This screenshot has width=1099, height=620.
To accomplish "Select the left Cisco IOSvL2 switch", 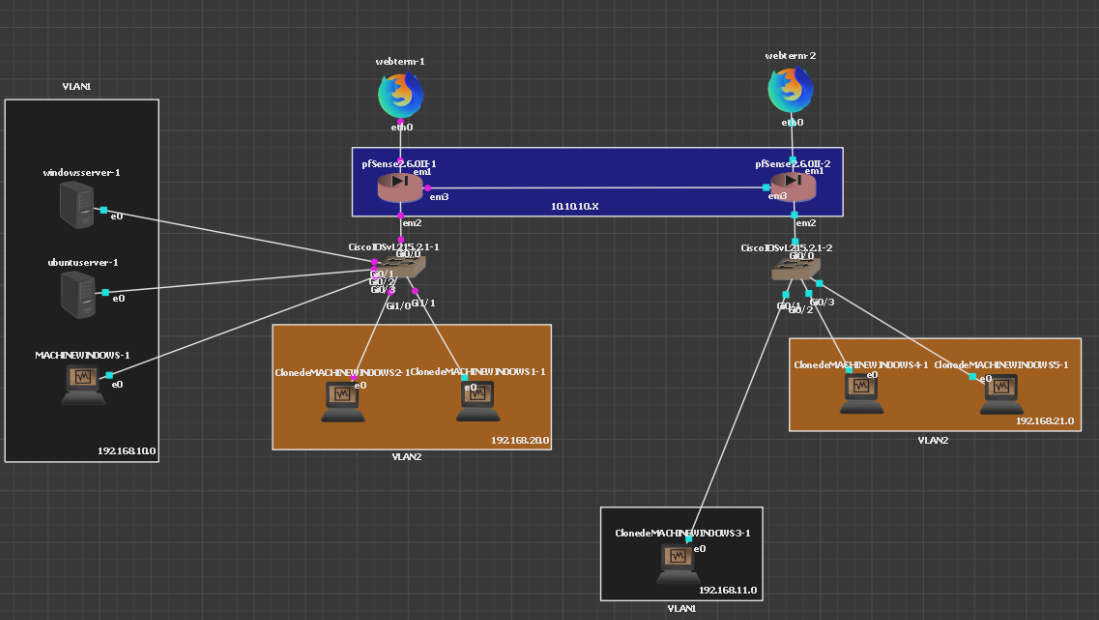I will (x=402, y=266).
